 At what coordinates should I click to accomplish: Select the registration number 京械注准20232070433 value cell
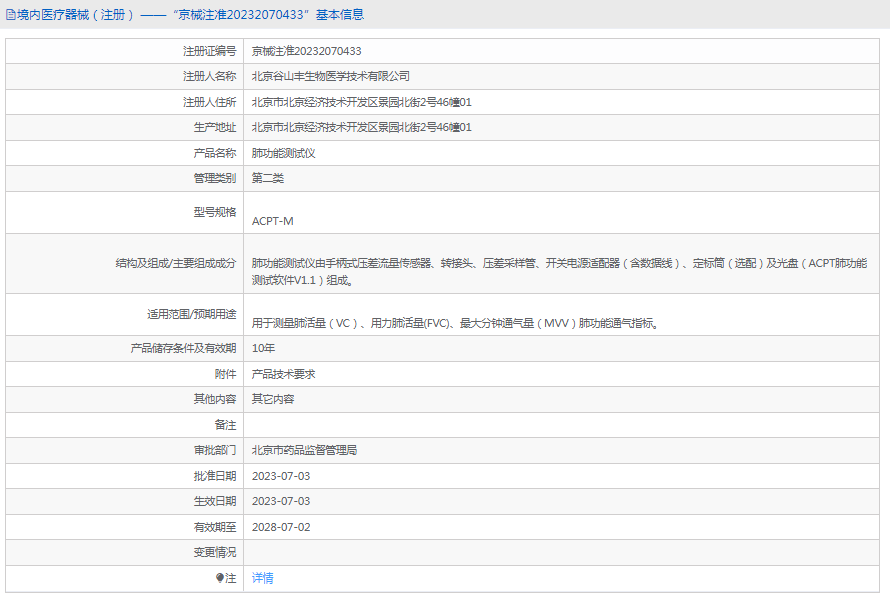tap(306, 51)
